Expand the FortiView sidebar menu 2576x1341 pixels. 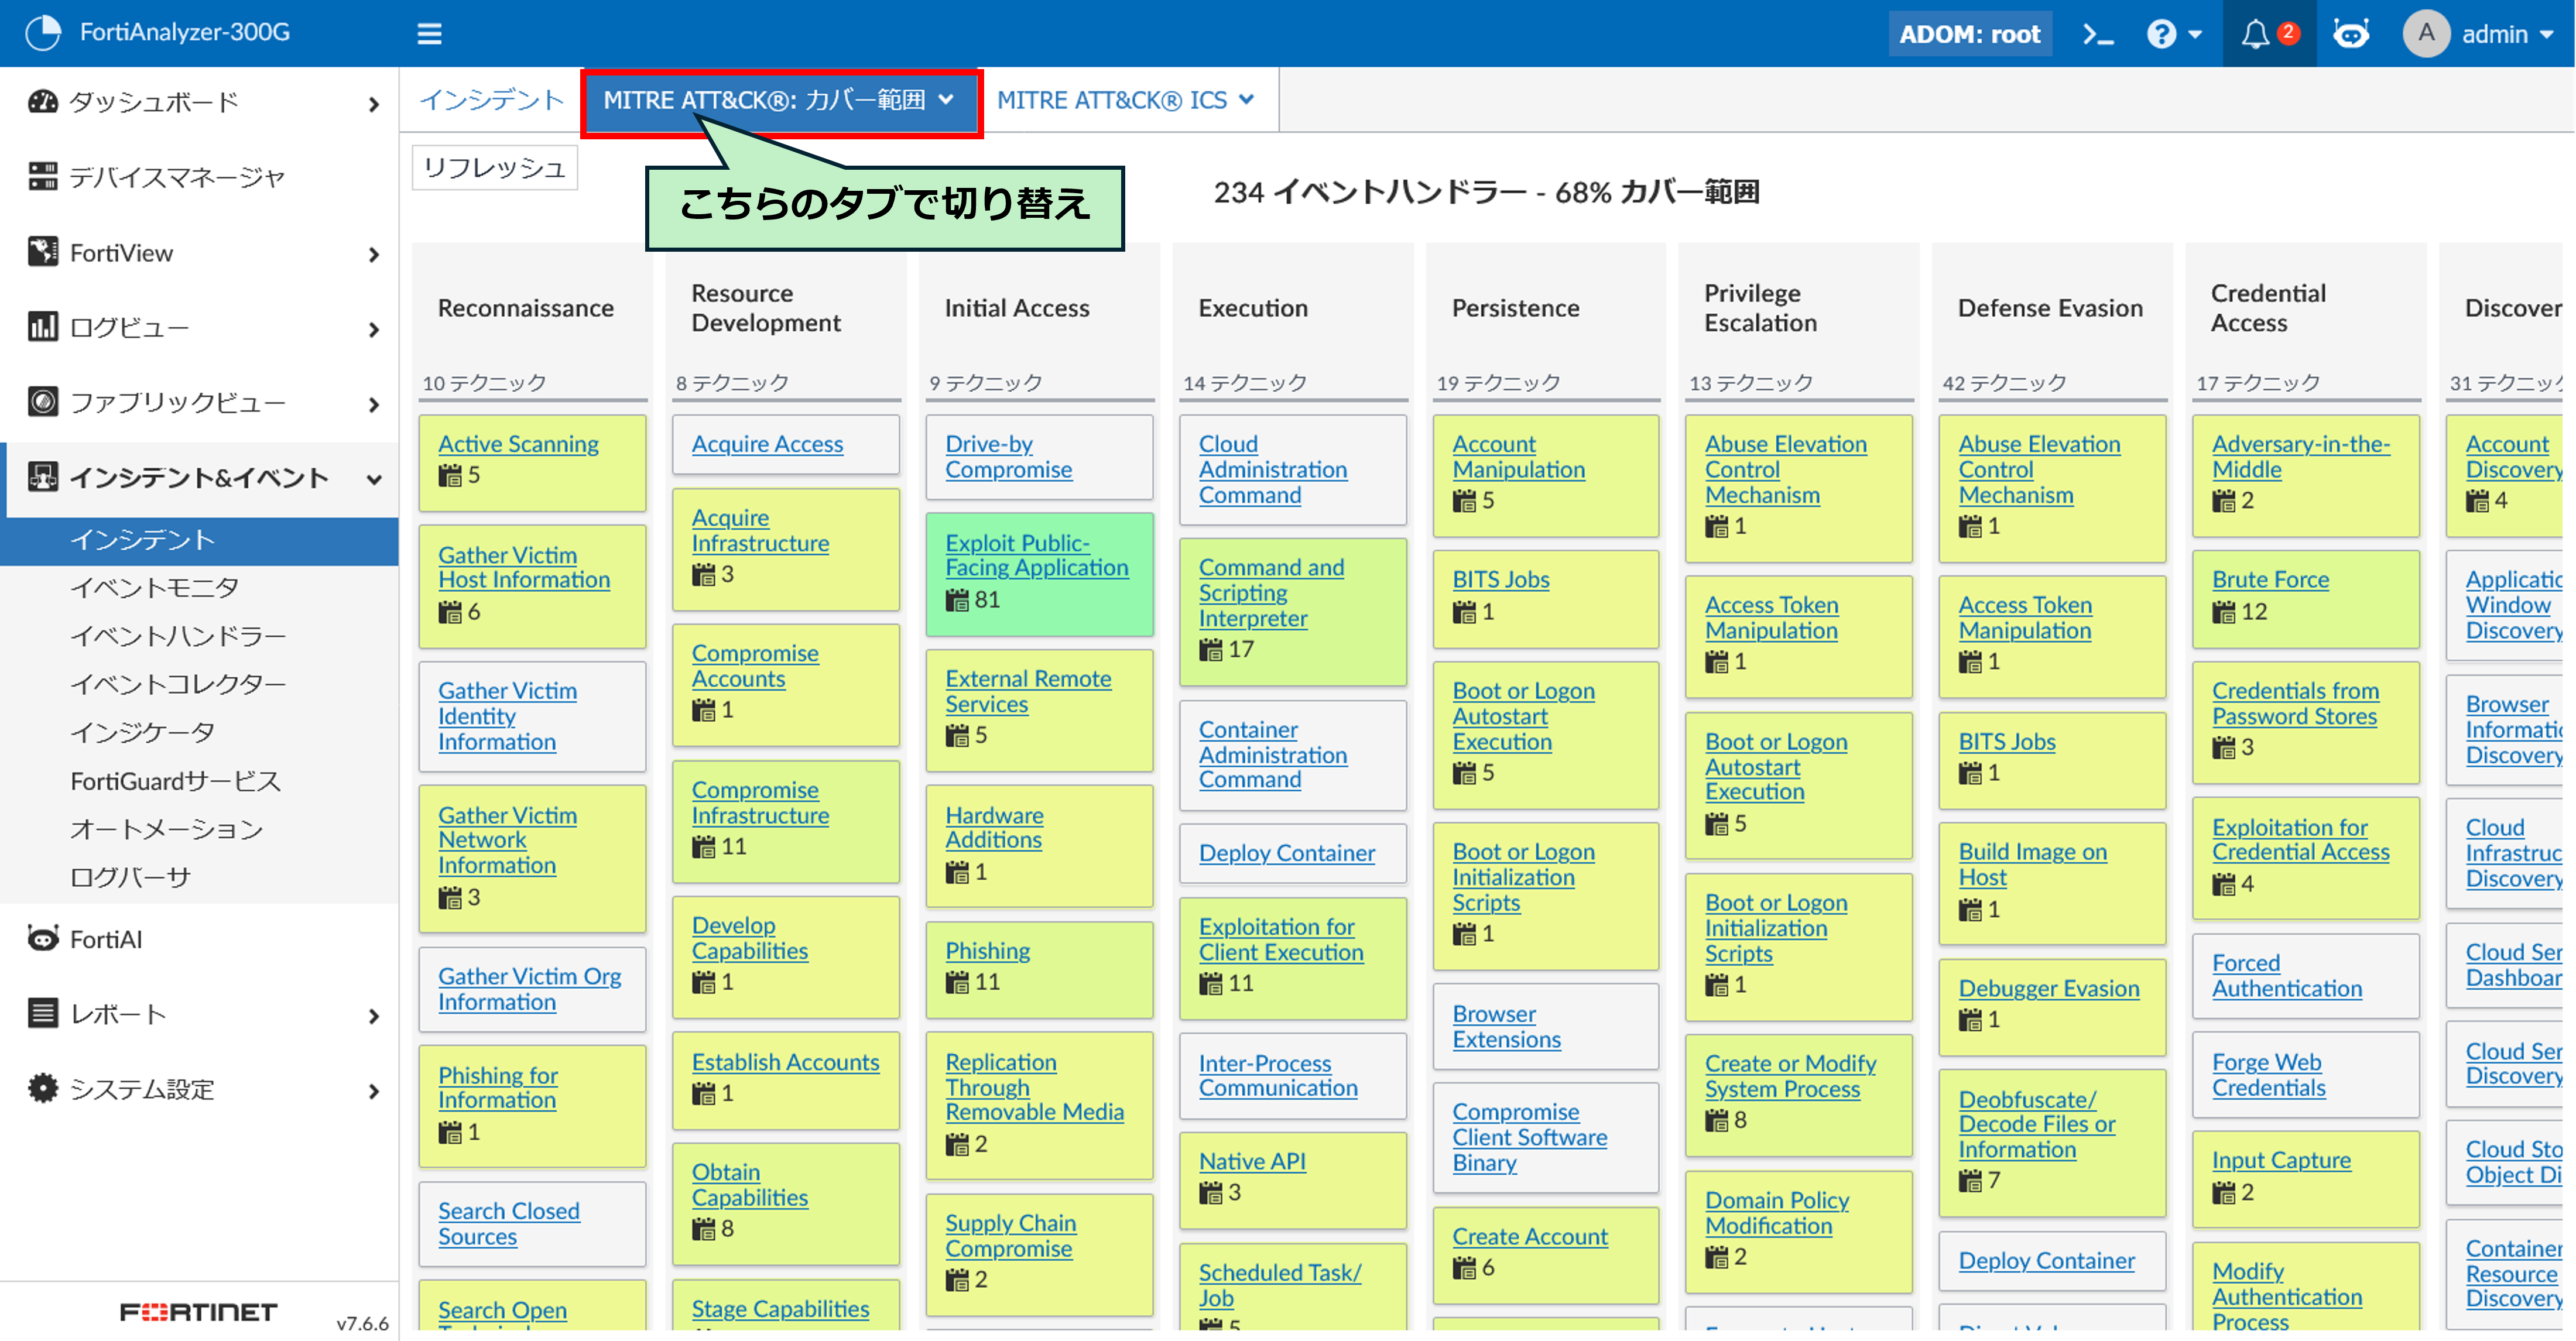373,254
